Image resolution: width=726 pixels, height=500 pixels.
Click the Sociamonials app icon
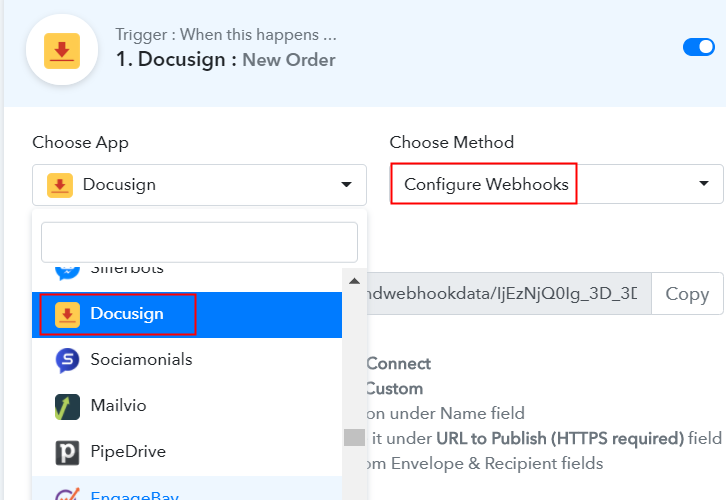pyautogui.click(x=67, y=360)
